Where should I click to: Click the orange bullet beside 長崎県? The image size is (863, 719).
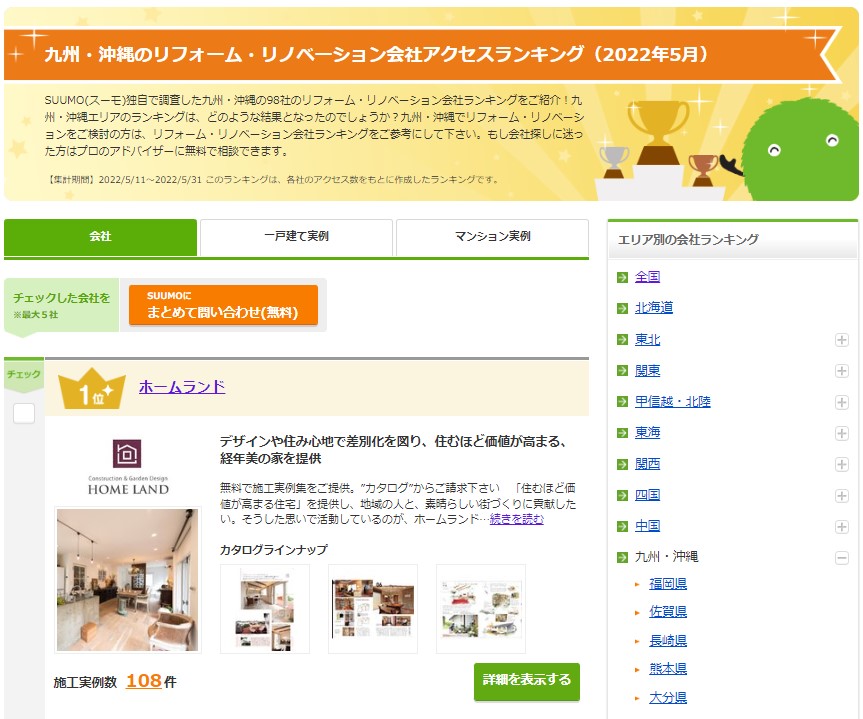point(637,641)
